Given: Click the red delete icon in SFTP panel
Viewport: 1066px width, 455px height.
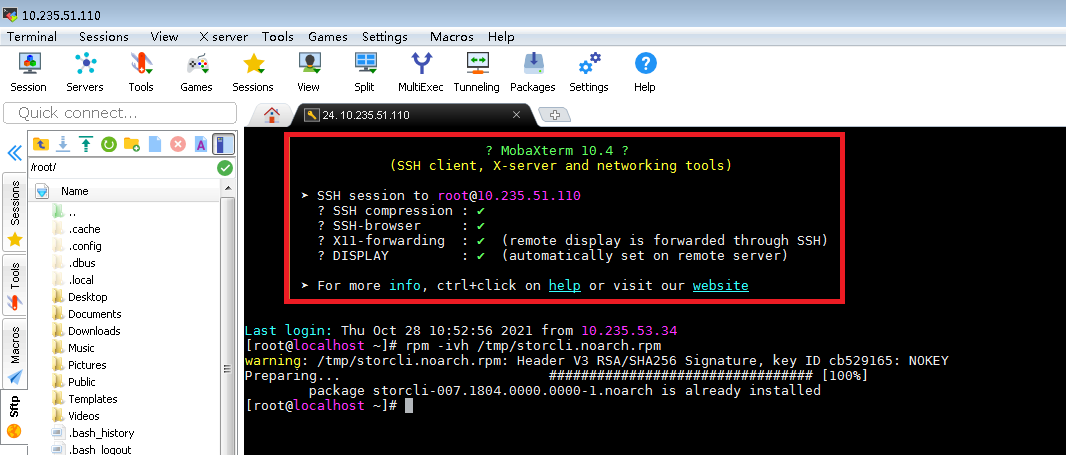Looking at the screenshot, I should click(x=178, y=144).
